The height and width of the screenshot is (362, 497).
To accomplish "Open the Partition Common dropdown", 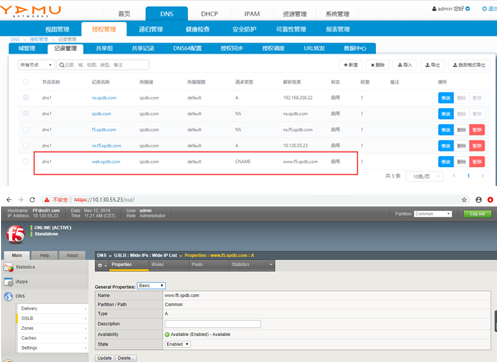I will tap(433, 214).
